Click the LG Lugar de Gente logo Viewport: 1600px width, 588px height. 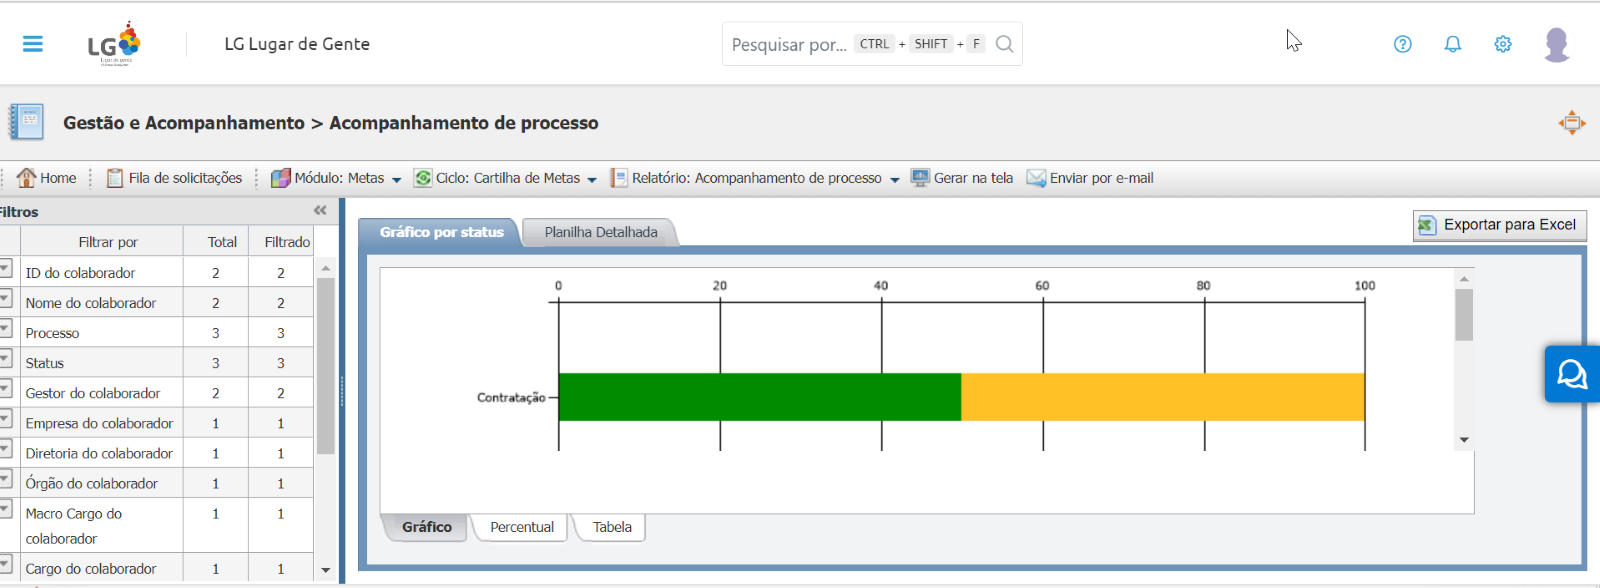click(114, 44)
